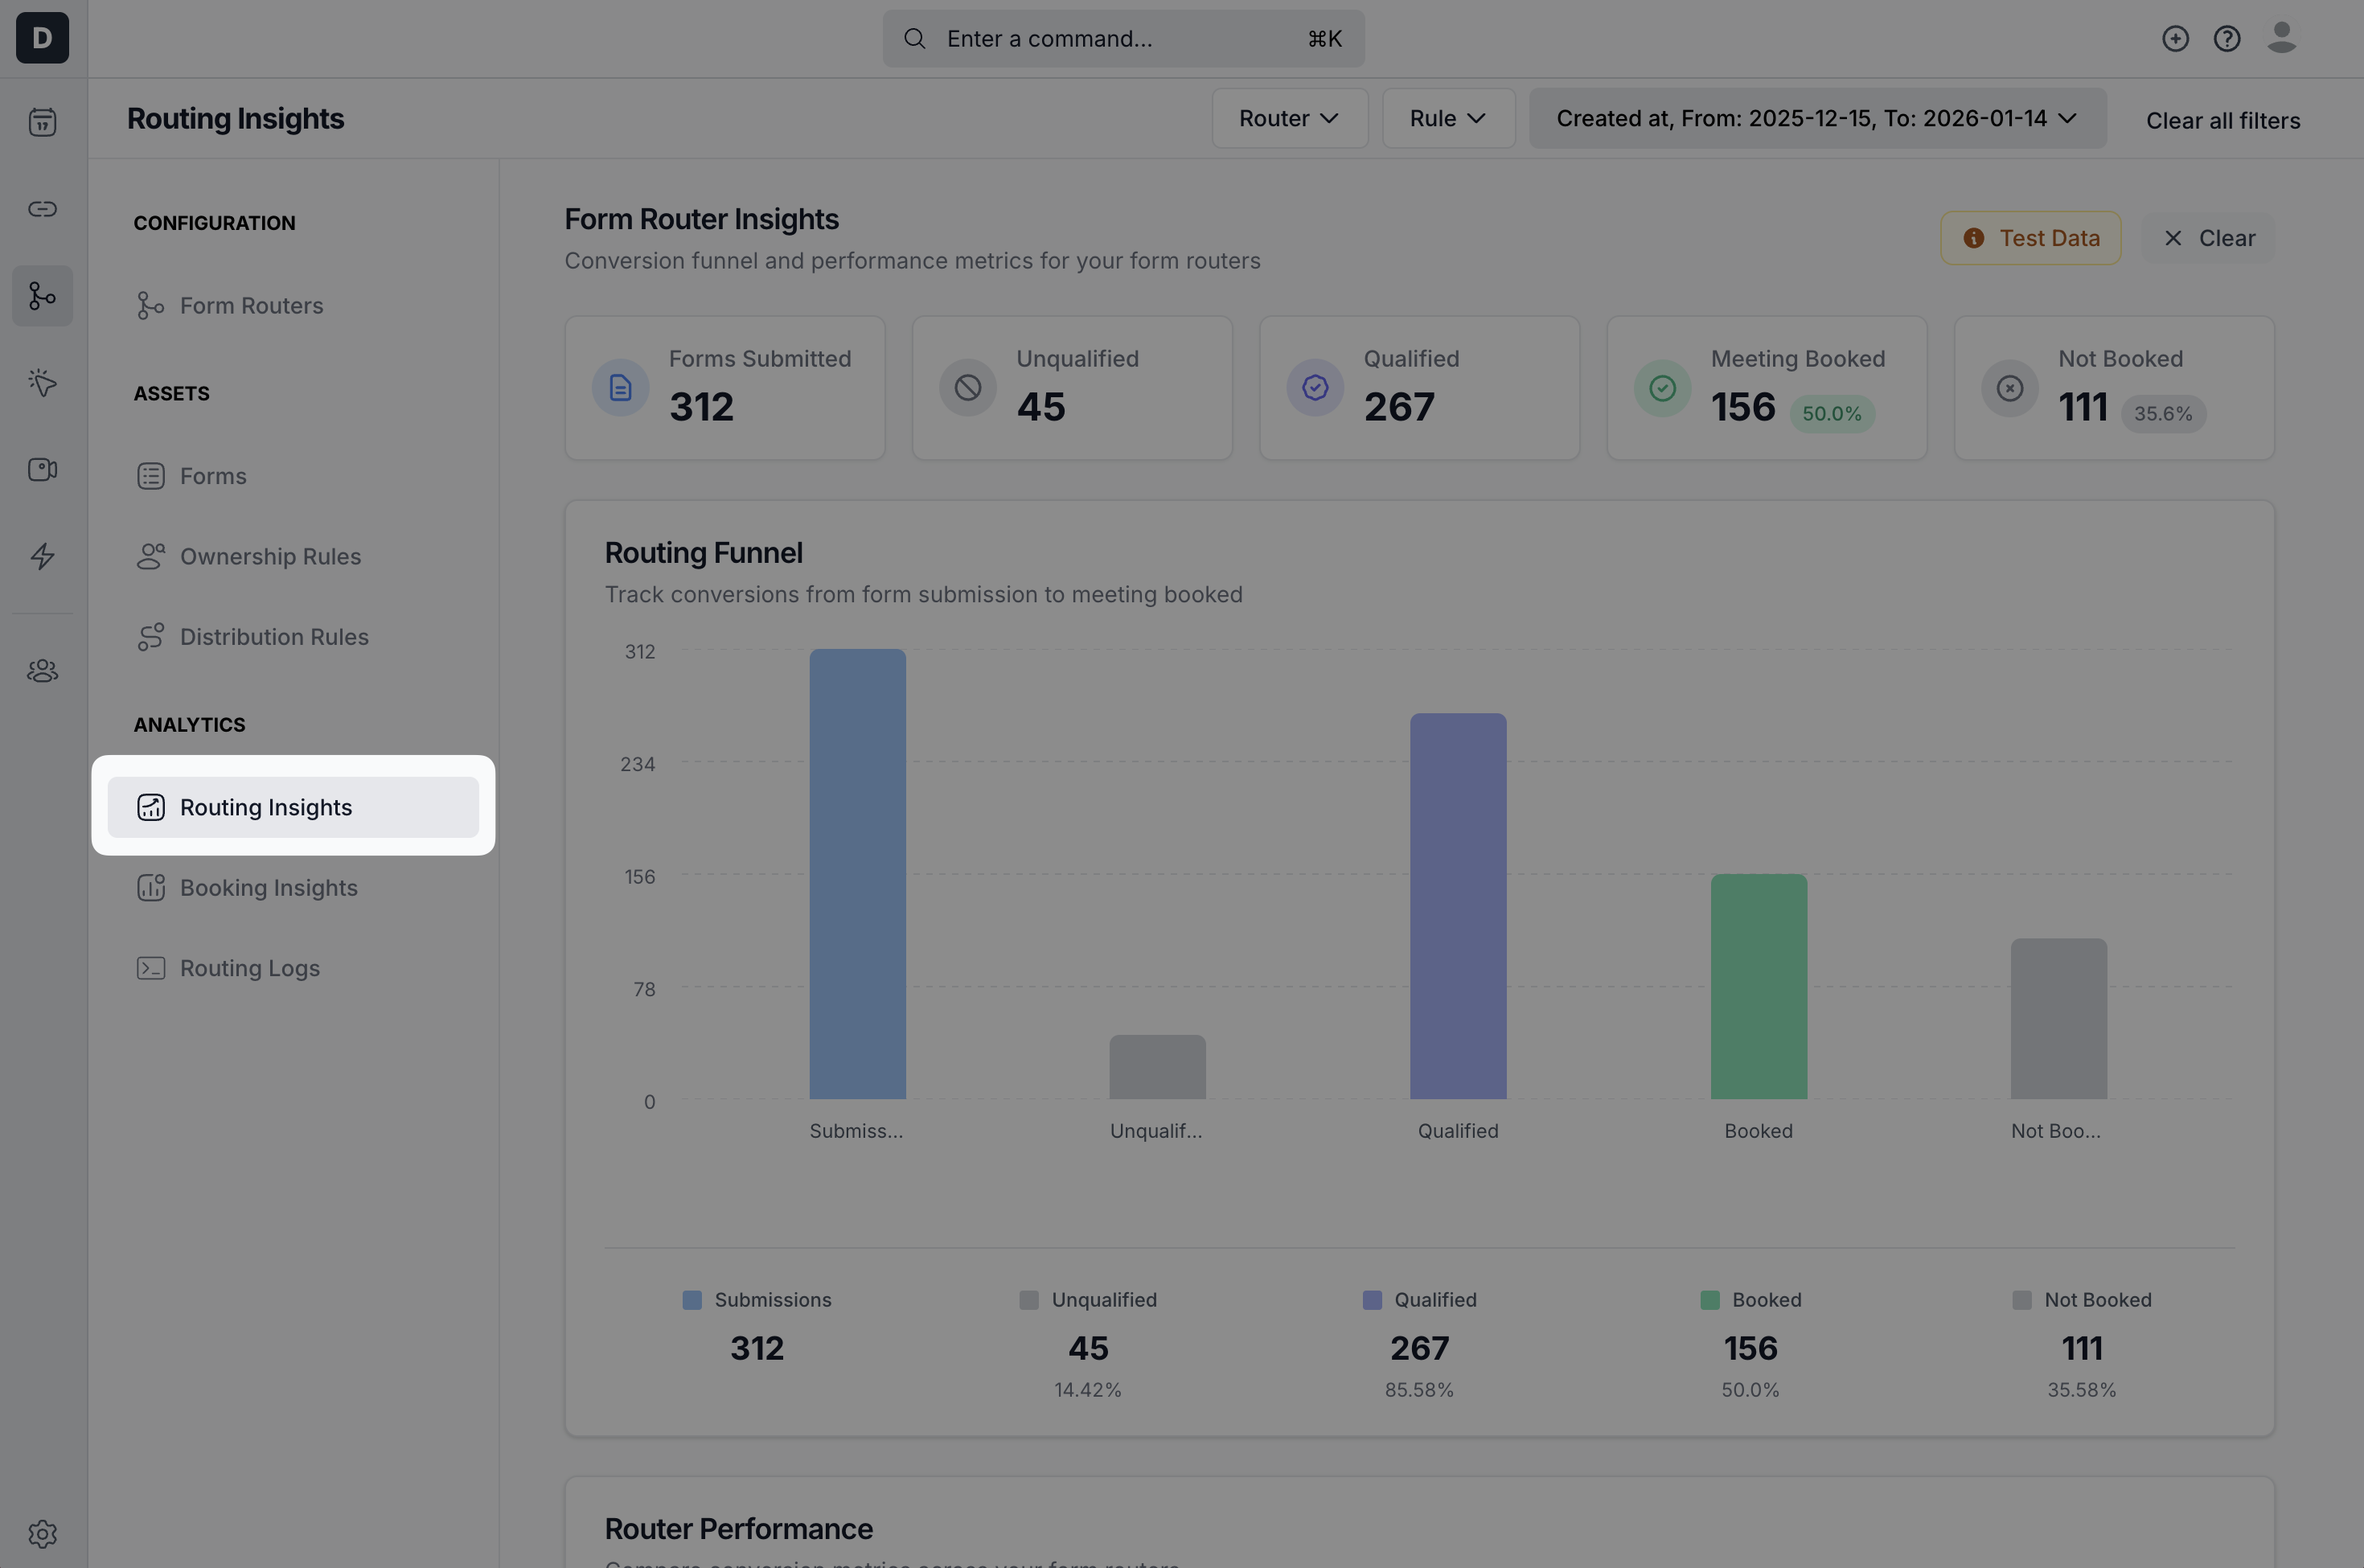Viewport: 2364px width, 1568px height.
Task: Navigate to Form Routers
Action: pyautogui.click(x=251, y=306)
